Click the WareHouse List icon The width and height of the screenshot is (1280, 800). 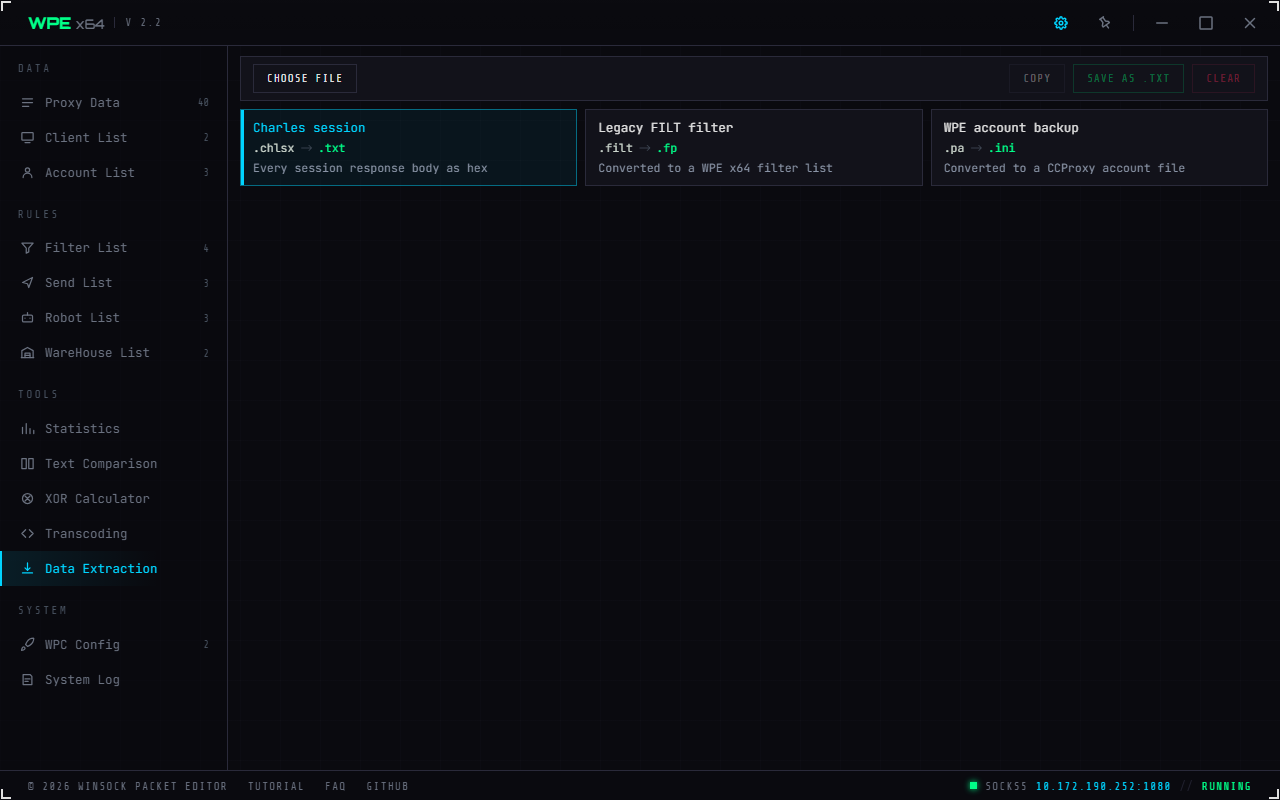pos(27,353)
